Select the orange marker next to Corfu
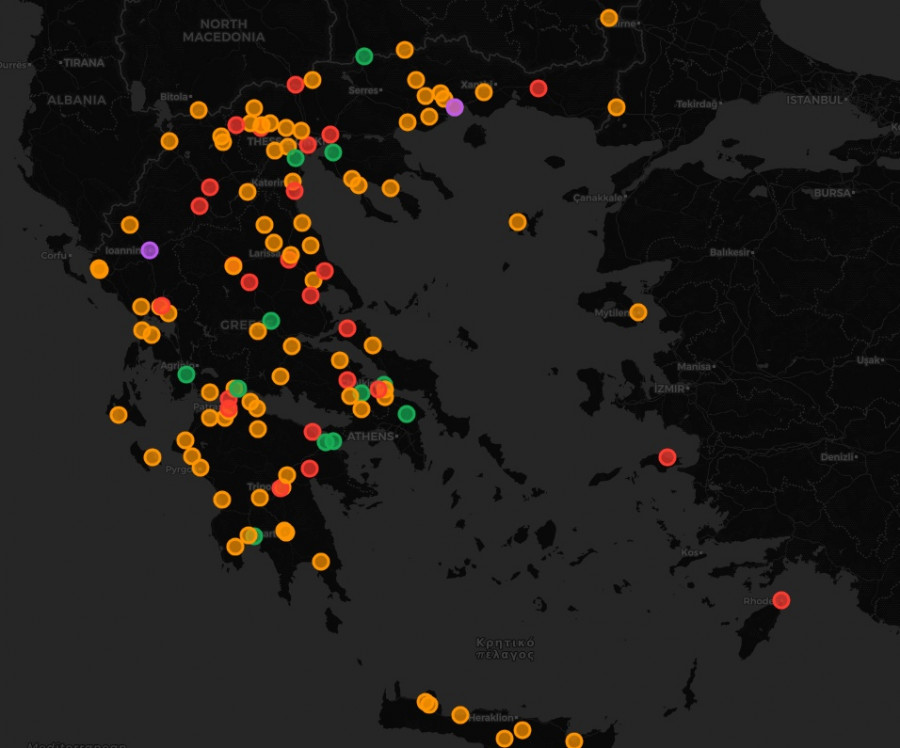 pyautogui.click(x=99, y=268)
